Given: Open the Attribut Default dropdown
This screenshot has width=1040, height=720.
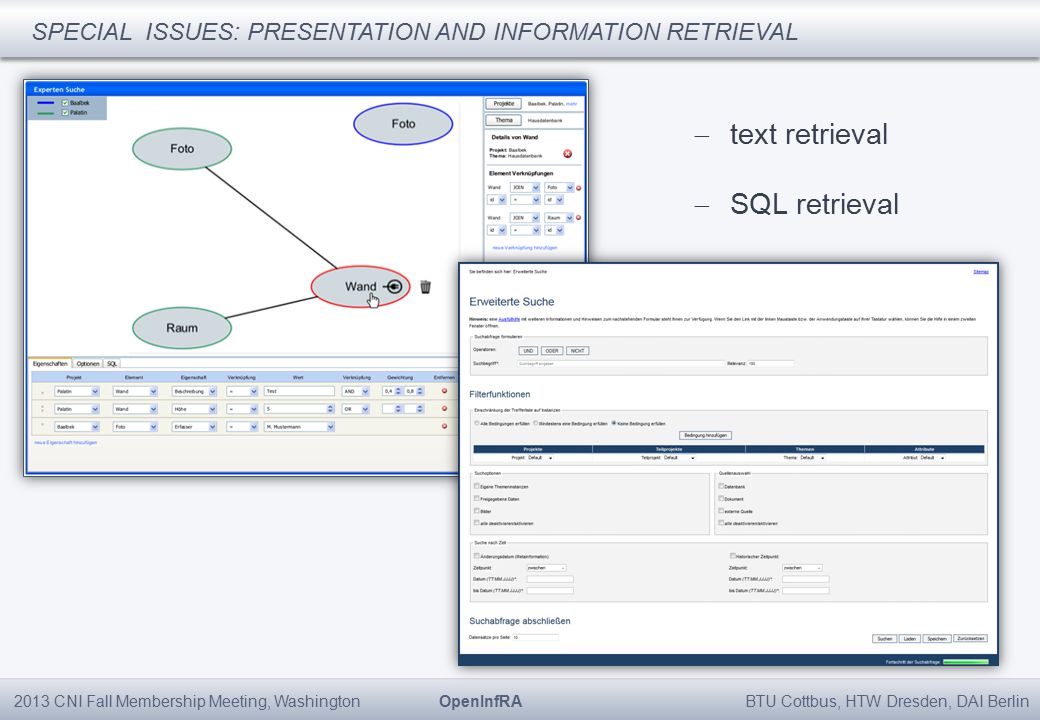Looking at the screenshot, I should click(931, 457).
